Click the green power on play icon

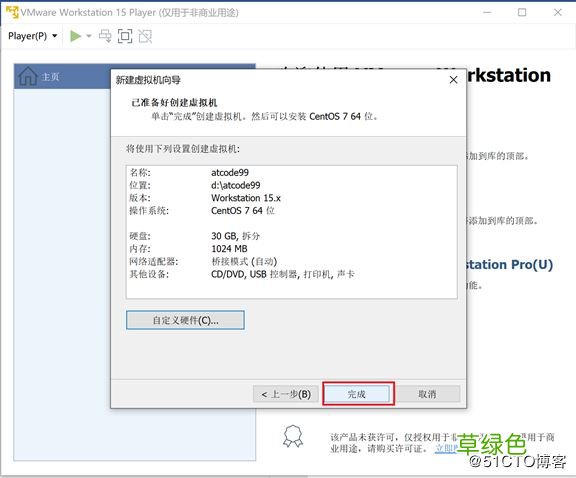point(76,36)
